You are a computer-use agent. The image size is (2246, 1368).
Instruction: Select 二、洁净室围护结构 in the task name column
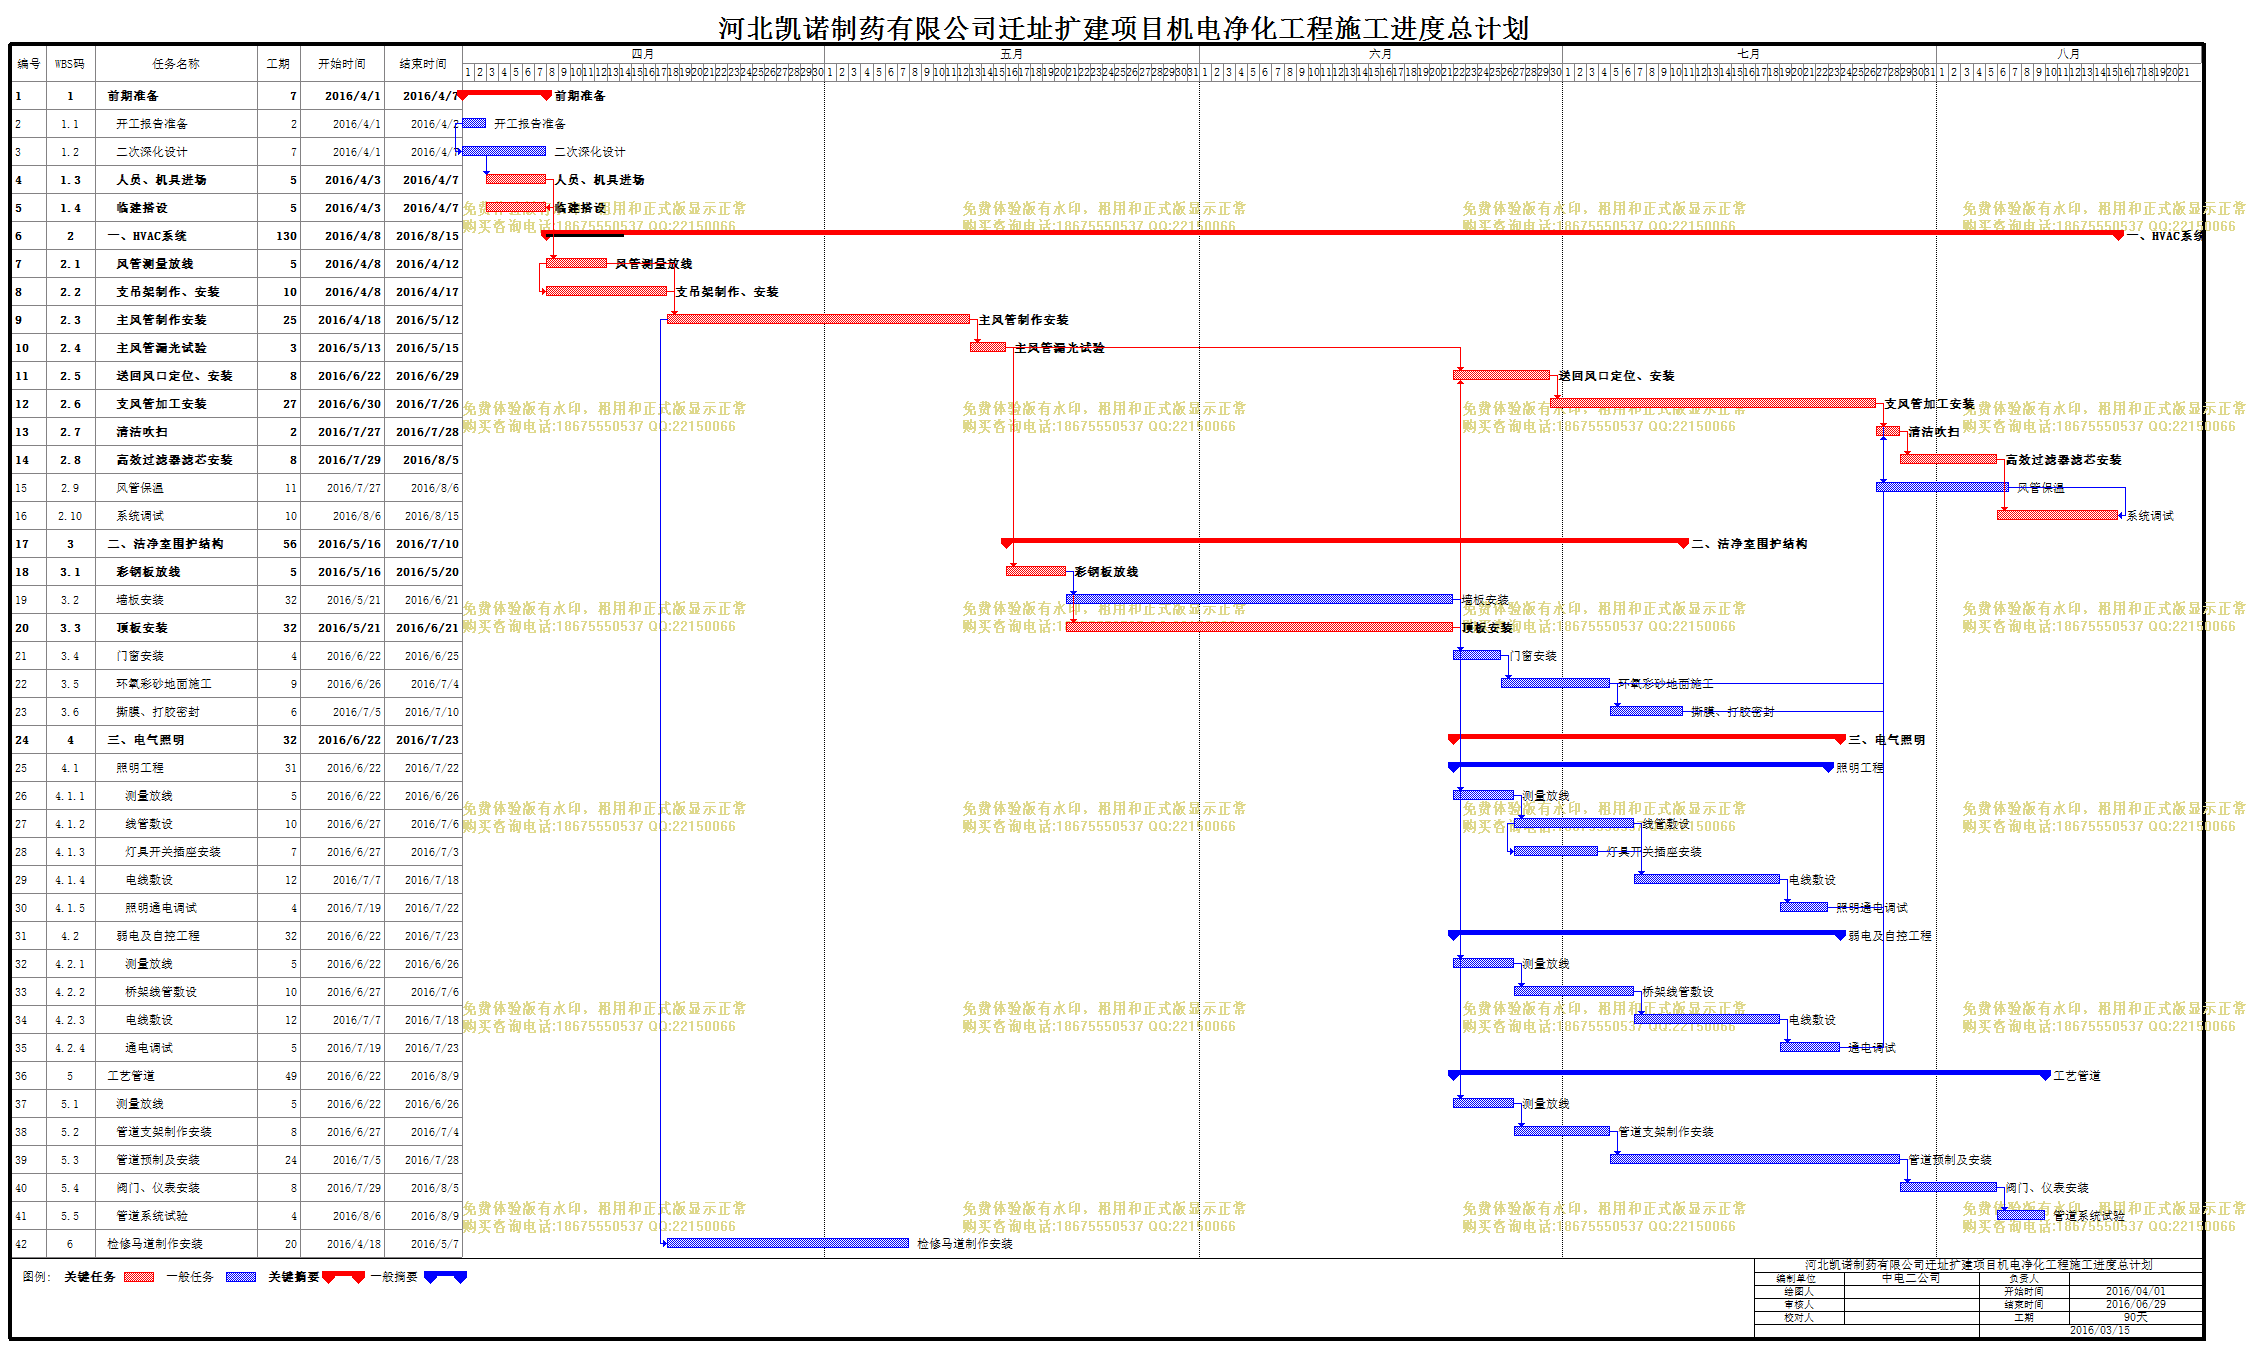(165, 544)
